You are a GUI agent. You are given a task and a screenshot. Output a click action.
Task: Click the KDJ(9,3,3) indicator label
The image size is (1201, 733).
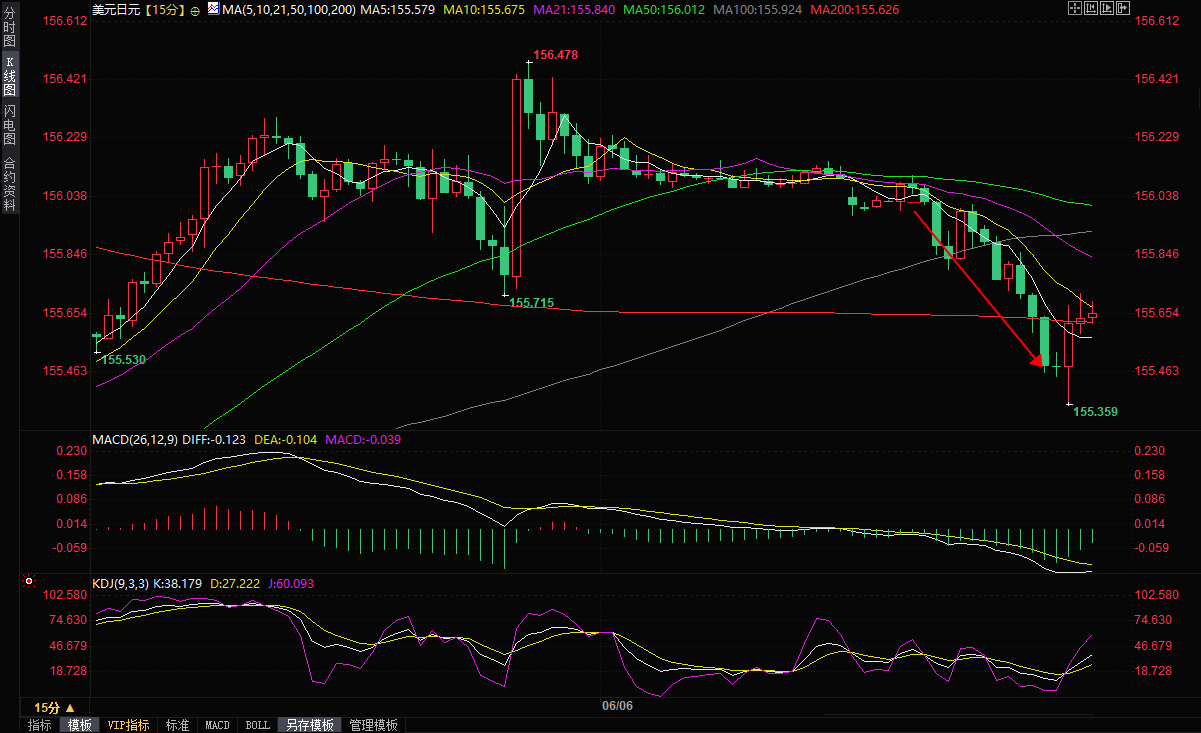[120, 582]
